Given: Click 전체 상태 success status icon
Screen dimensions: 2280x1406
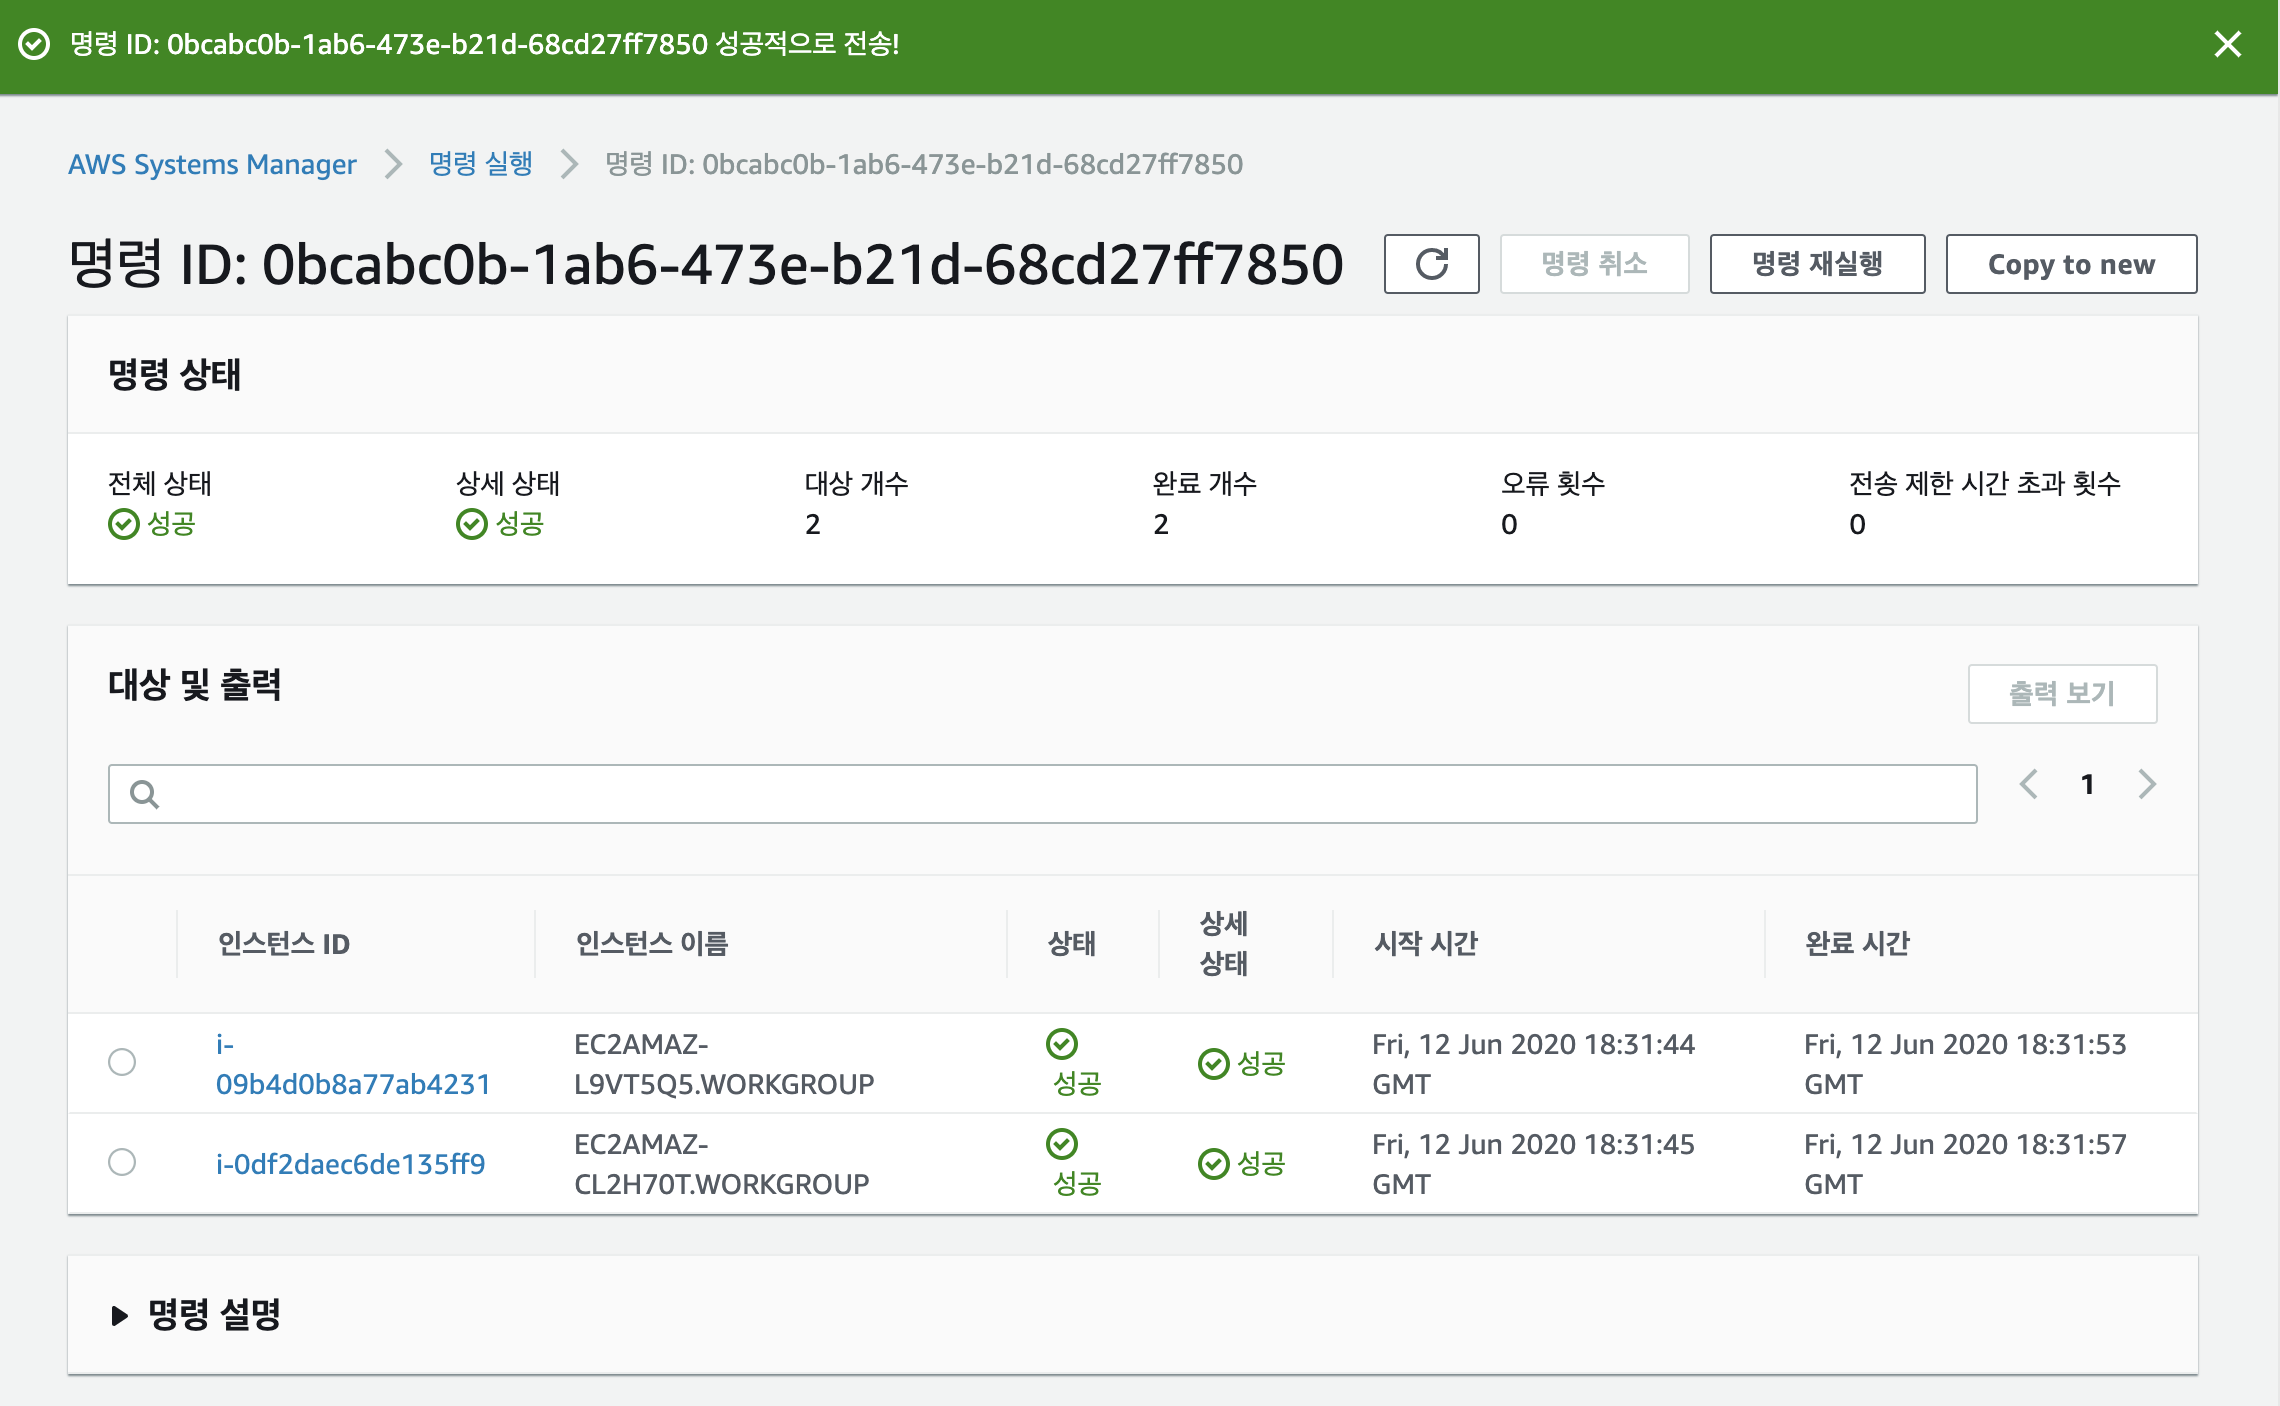Looking at the screenshot, I should [123, 524].
